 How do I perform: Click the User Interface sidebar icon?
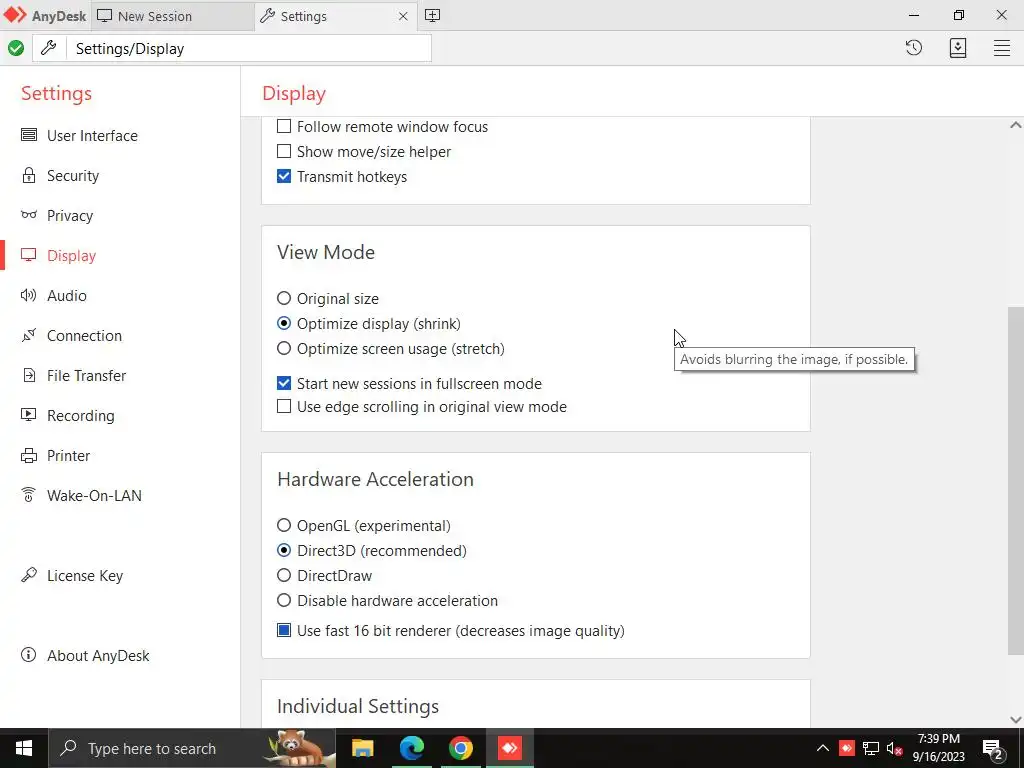click(29, 135)
